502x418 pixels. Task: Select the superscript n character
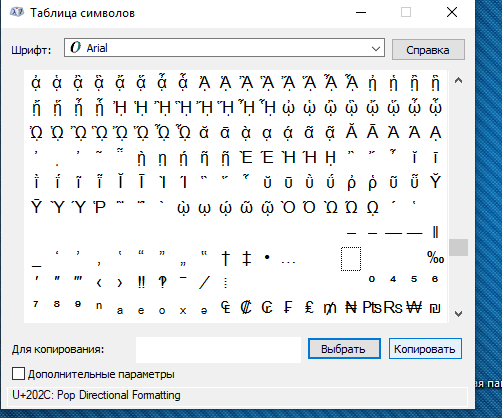pyautogui.click(x=99, y=305)
